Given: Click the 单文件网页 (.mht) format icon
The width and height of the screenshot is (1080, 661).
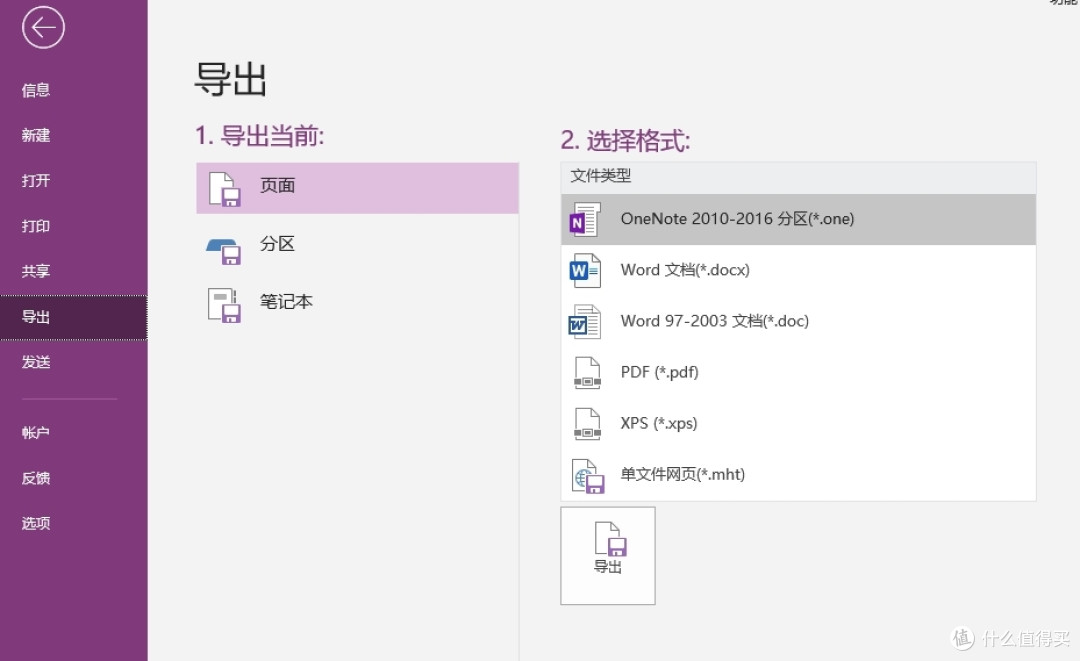Looking at the screenshot, I should click(588, 473).
